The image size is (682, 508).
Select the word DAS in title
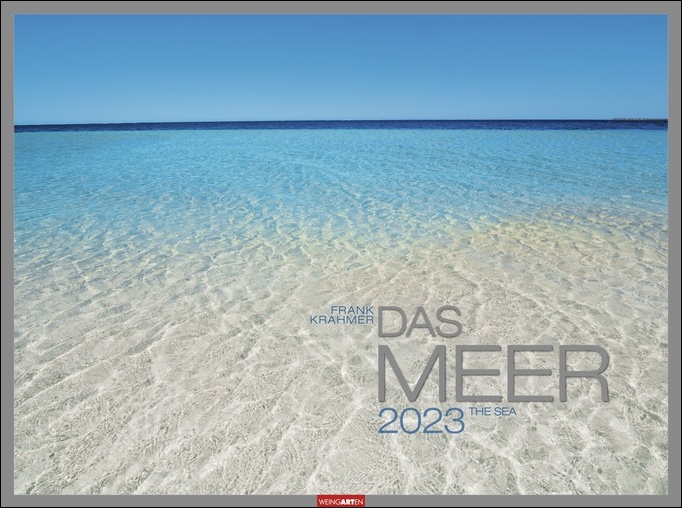(x=421, y=321)
